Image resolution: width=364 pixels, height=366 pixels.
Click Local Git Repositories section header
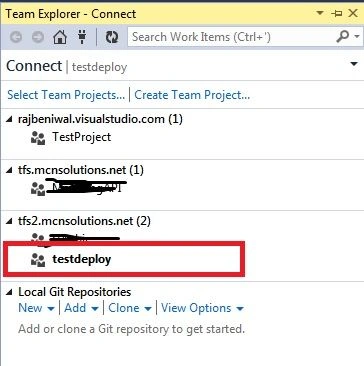[75, 292]
